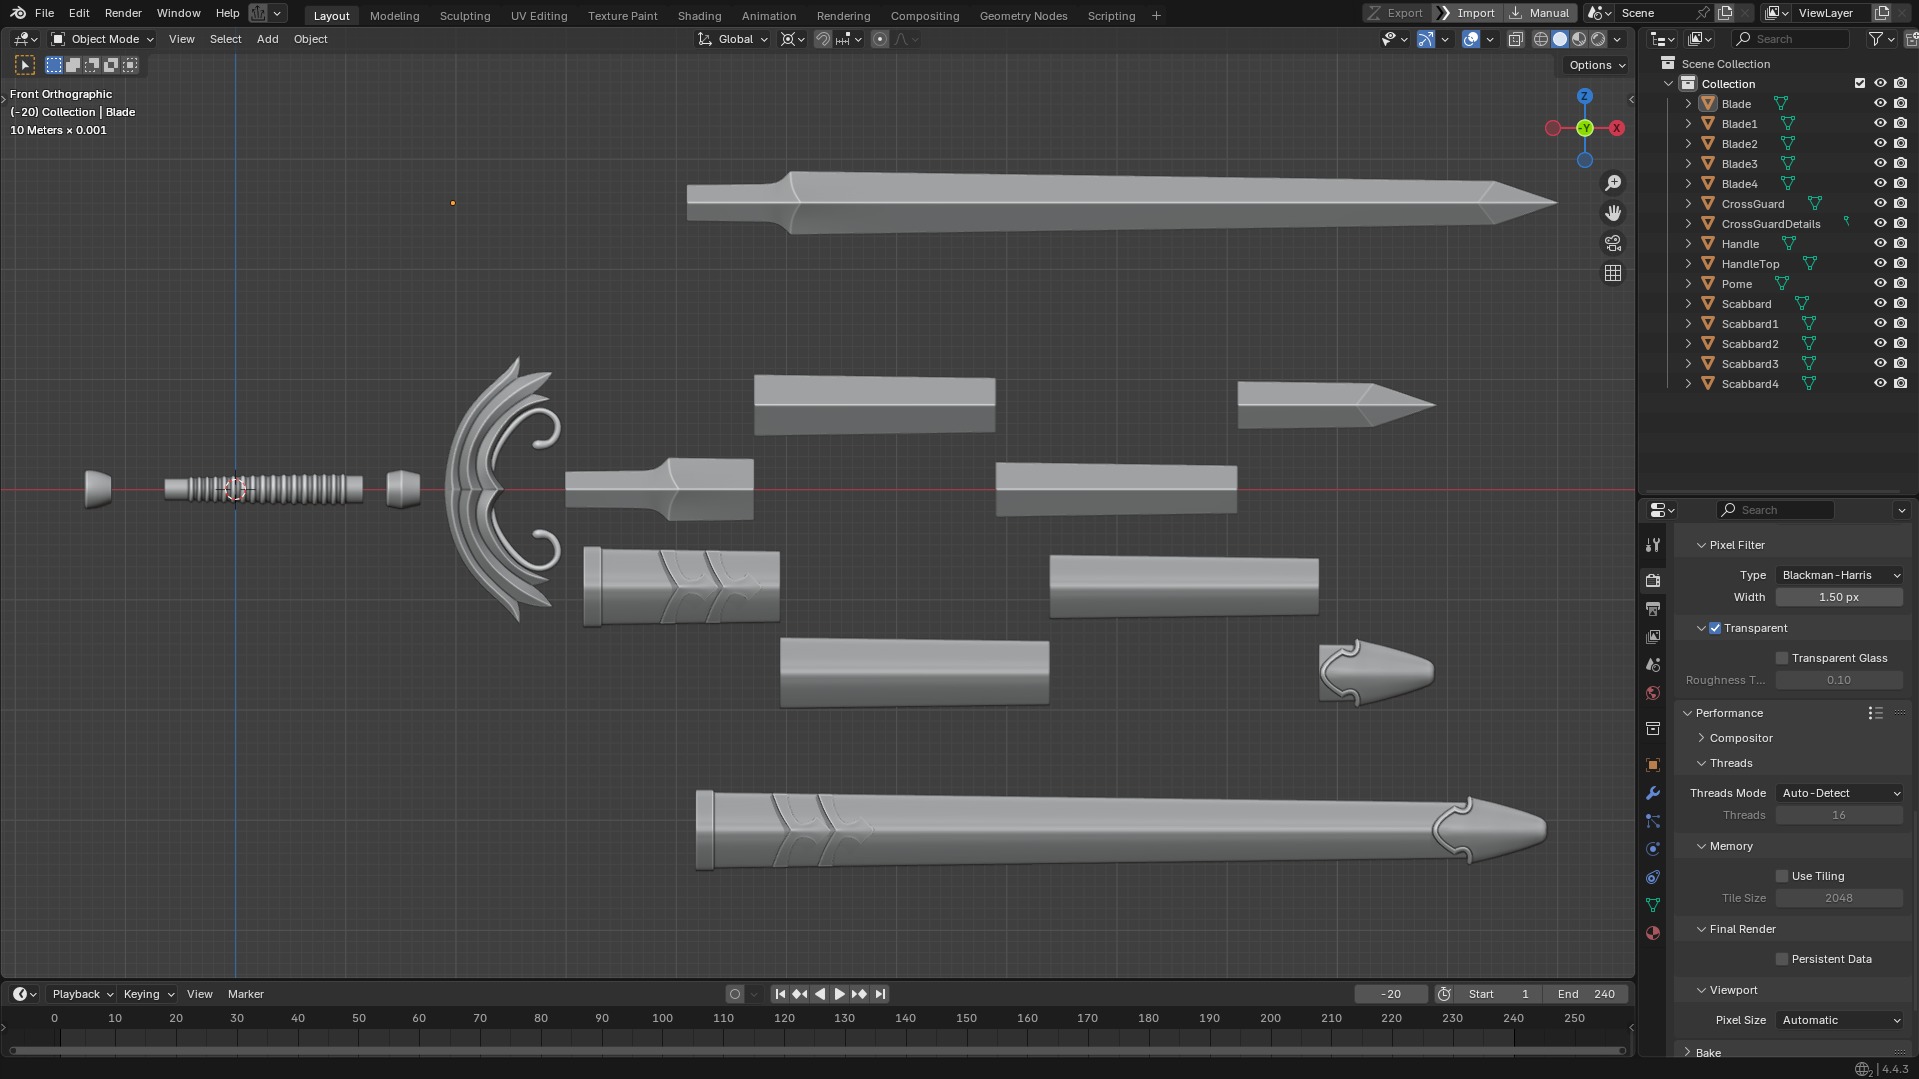Click the End frame field showing 240
Screen dimensions: 1919x1079
coord(1585,994)
